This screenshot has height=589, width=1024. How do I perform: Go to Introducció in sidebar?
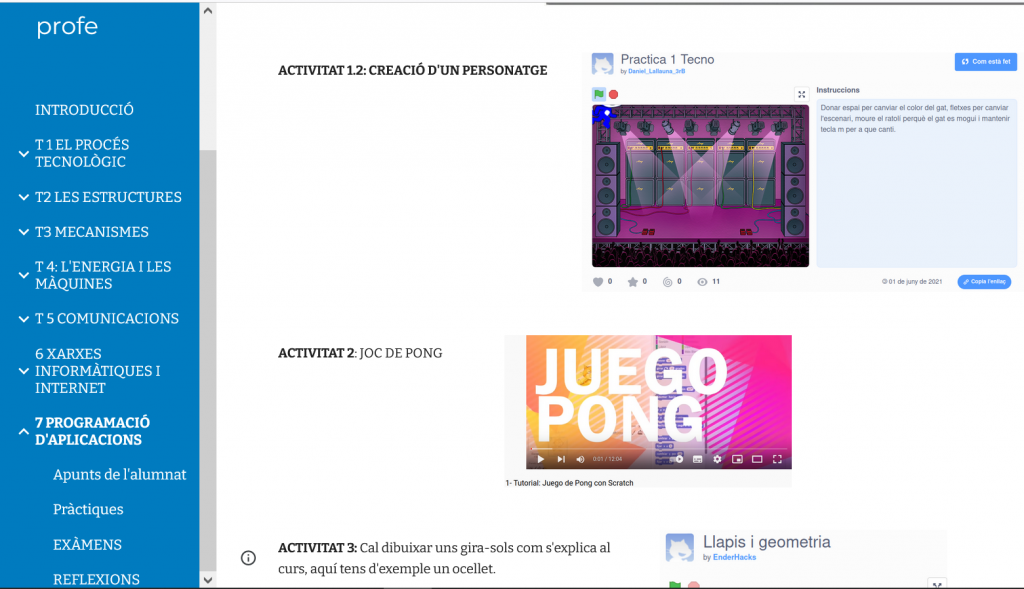tap(84, 110)
